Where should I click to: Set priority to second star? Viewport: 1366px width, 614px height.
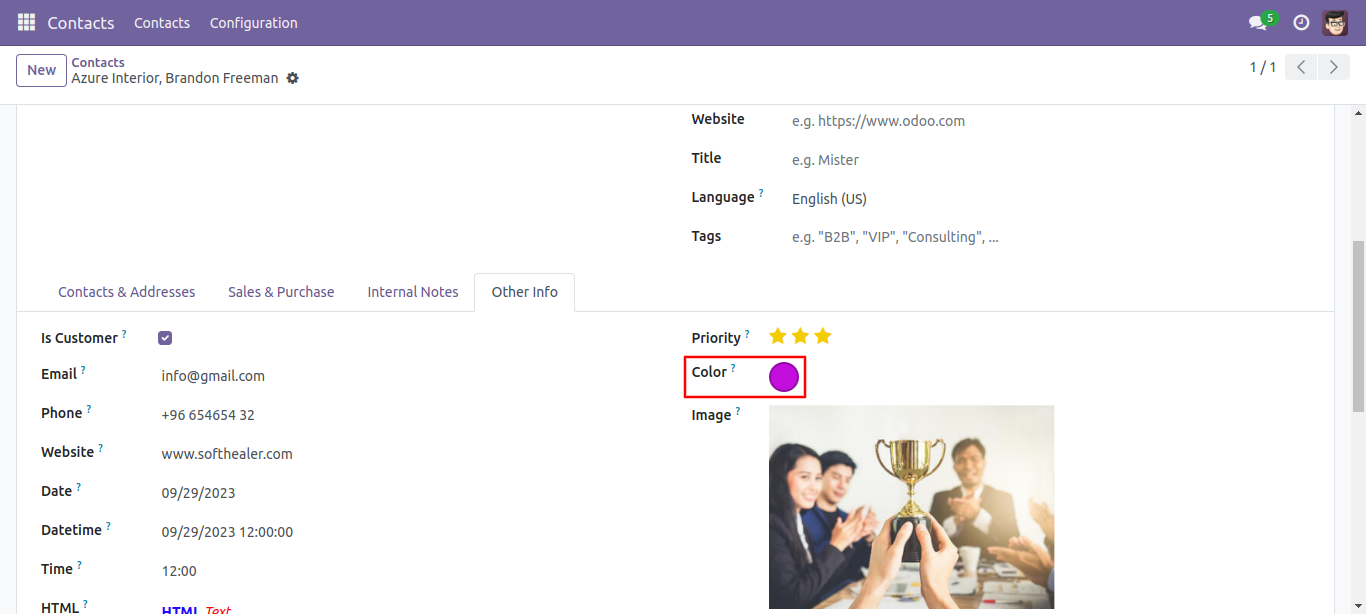(x=800, y=336)
